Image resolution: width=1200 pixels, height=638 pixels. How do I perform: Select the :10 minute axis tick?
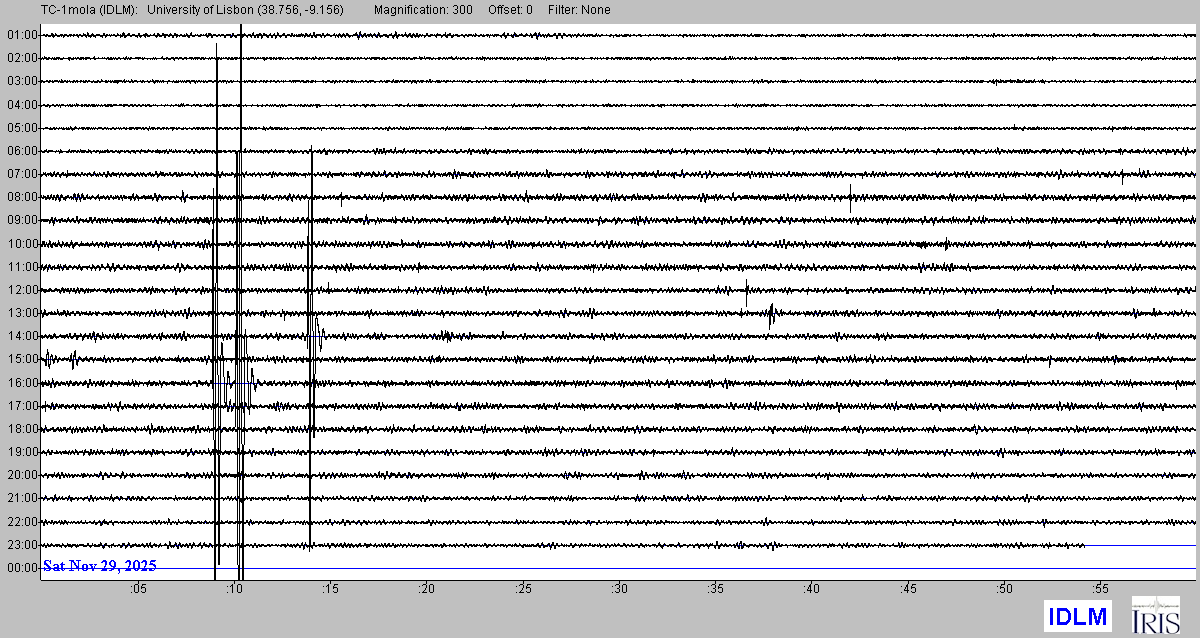pos(234,589)
